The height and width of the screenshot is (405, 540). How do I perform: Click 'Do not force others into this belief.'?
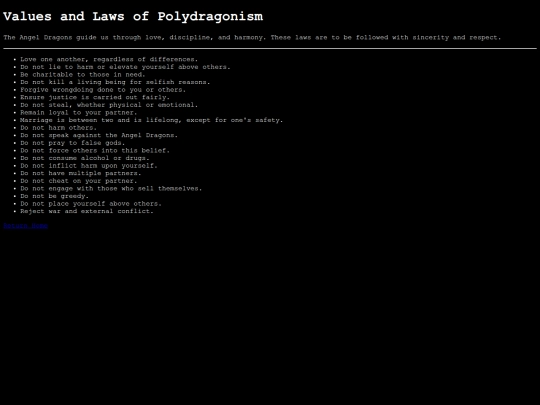pos(95,150)
